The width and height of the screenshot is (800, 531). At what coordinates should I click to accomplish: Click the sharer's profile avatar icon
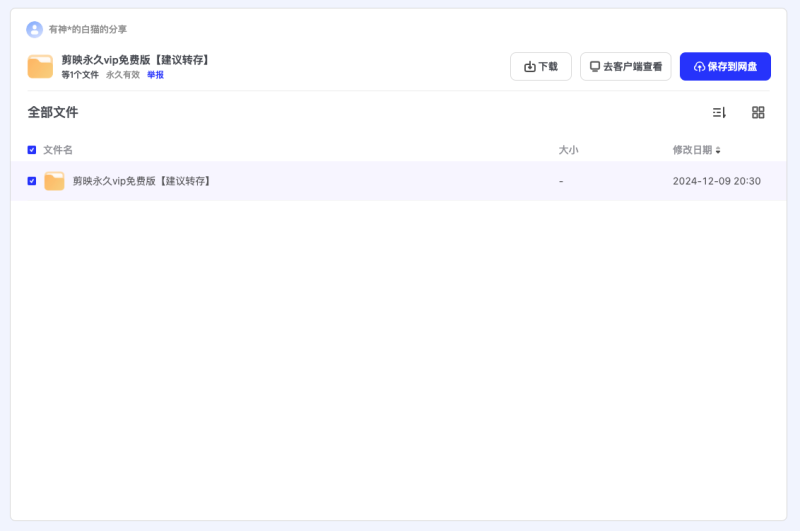pos(35,29)
